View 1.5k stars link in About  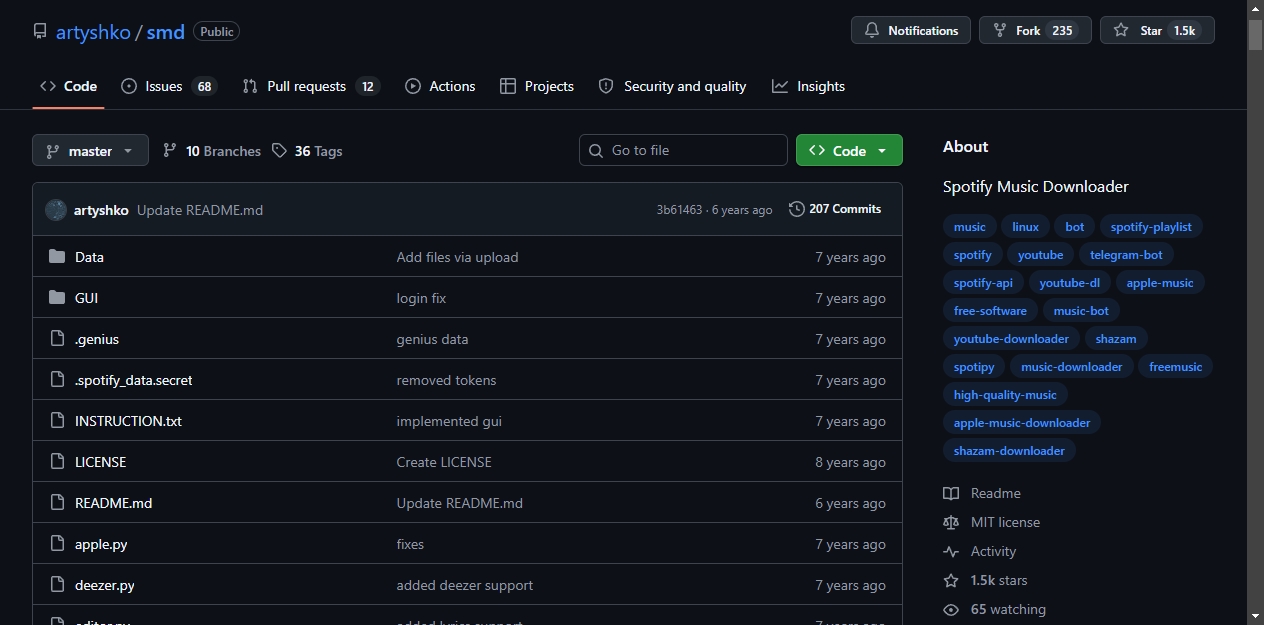(985, 580)
